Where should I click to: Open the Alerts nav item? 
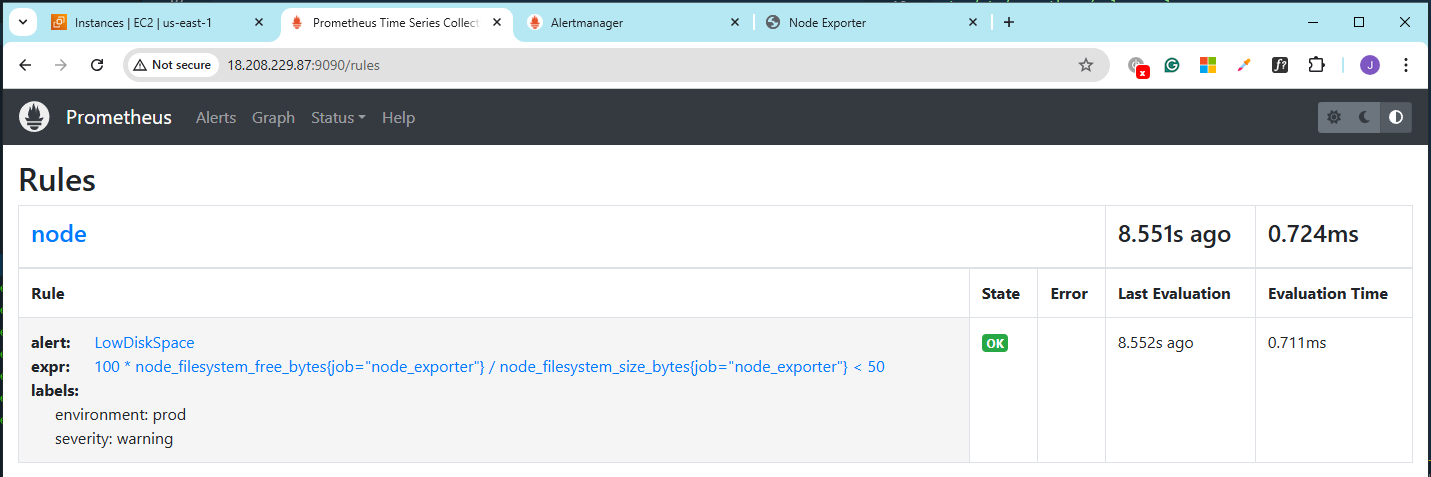(216, 117)
